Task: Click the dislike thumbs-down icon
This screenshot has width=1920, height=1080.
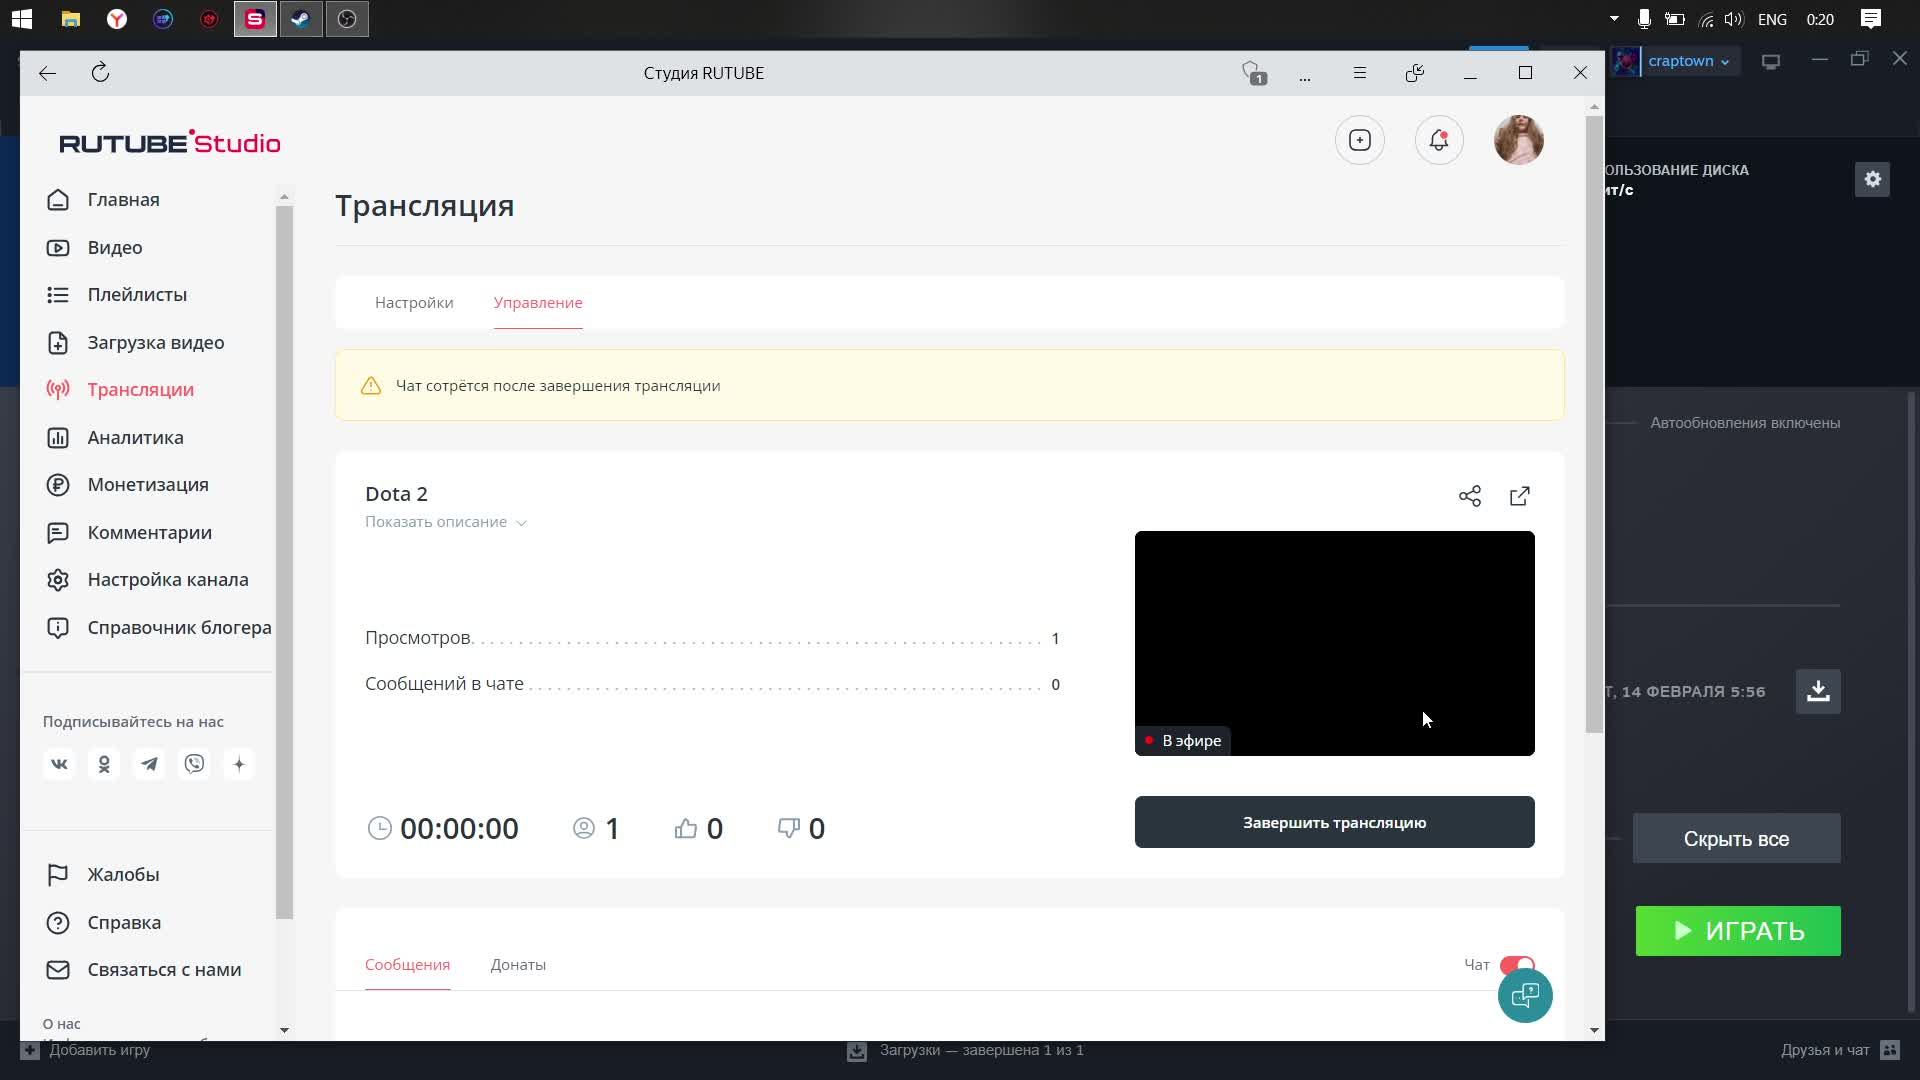Action: (788, 828)
